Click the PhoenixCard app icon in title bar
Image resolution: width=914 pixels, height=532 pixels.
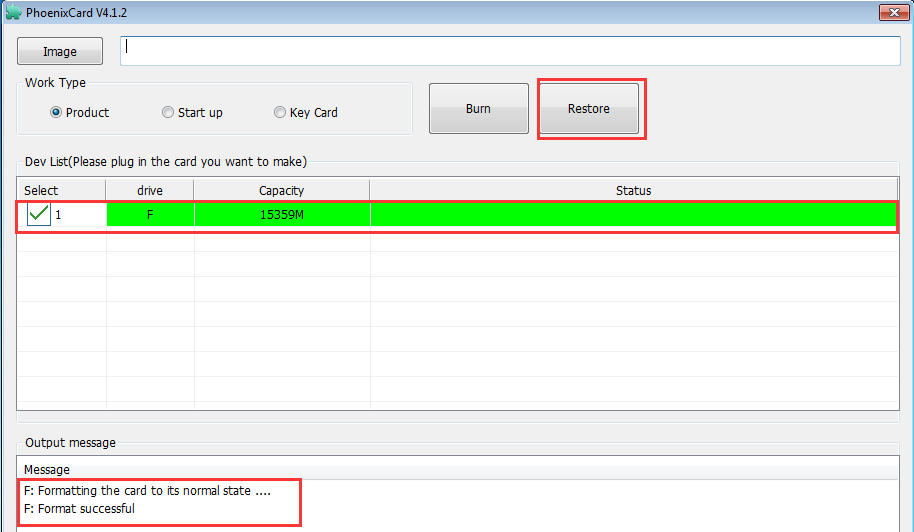coord(13,12)
